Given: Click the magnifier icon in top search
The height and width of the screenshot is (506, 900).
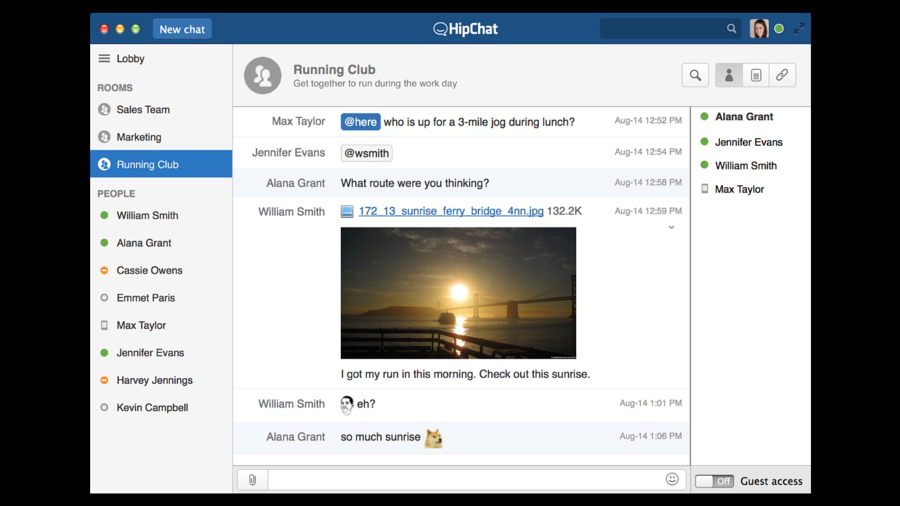Looking at the screenshot, I should [731, 29].
